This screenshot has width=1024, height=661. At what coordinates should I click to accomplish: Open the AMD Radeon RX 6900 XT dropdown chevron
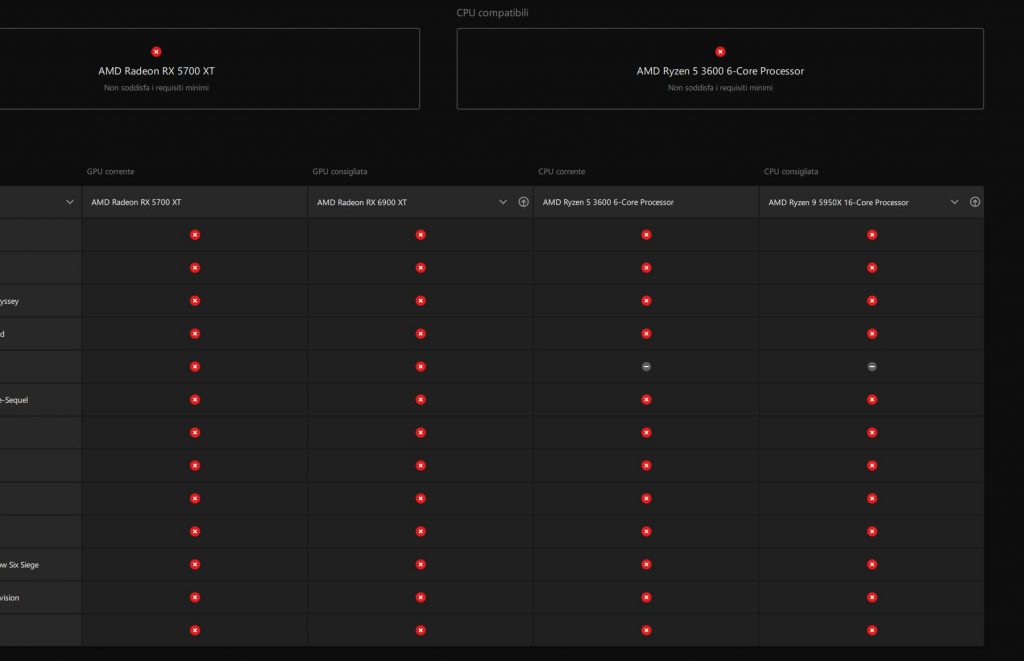point(503,202)
